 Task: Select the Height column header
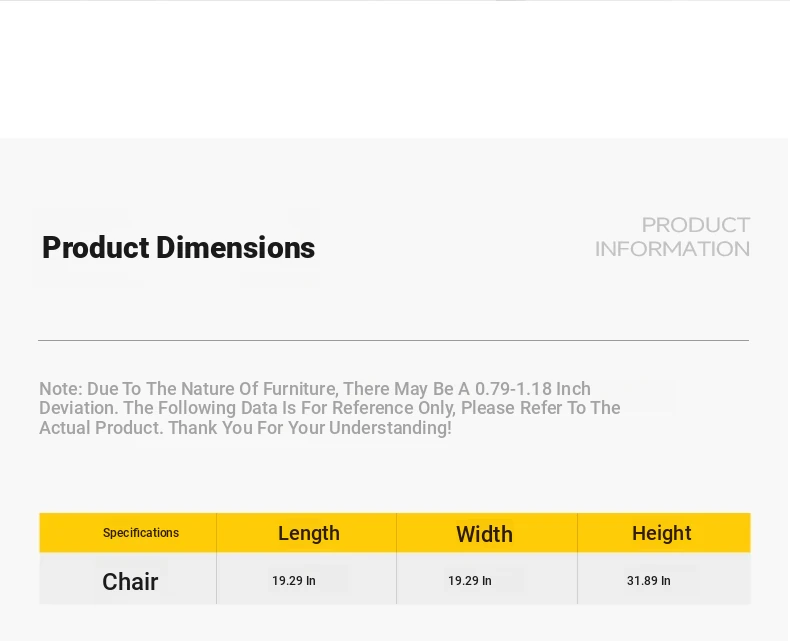click(x=662, y=533)
